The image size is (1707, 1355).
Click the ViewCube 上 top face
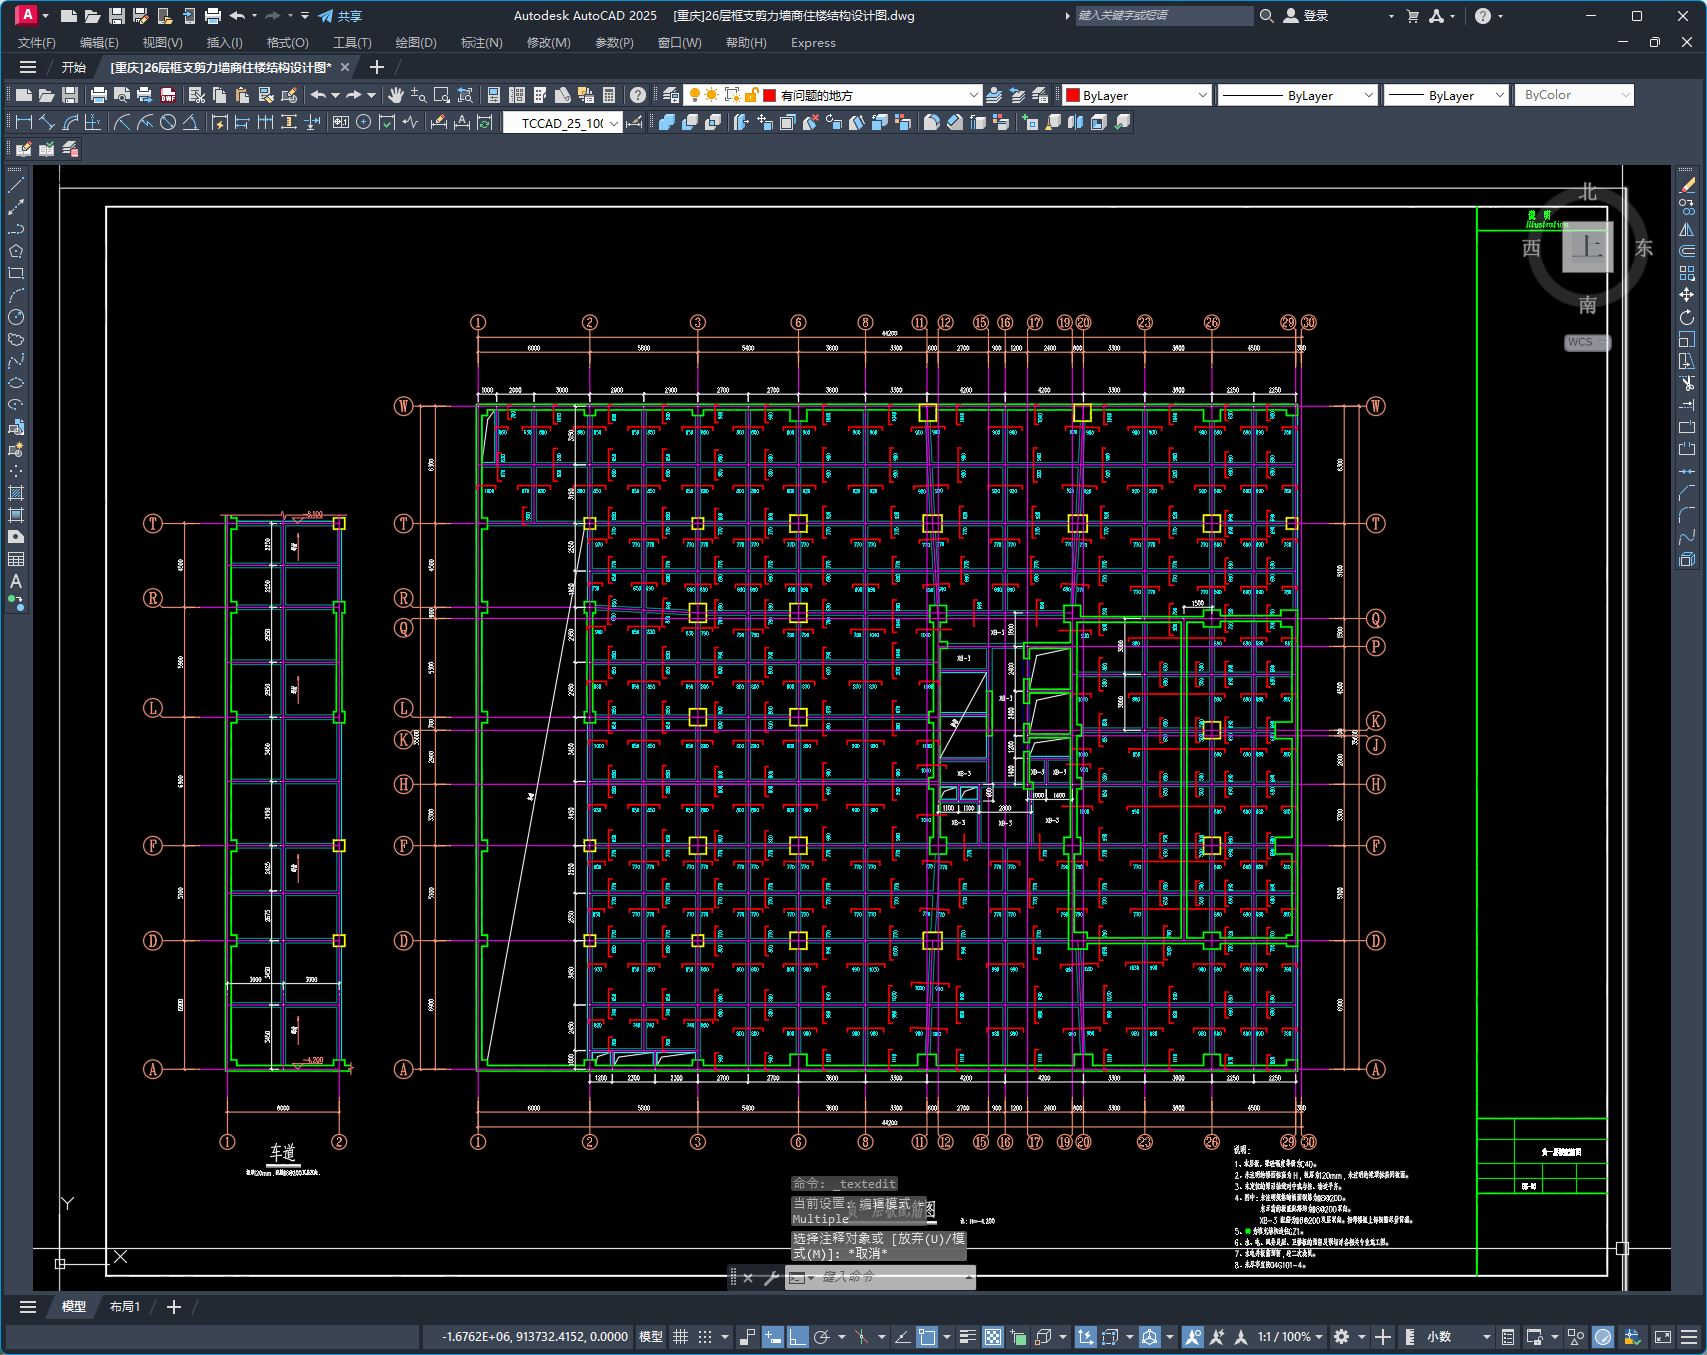click(x=1588, y=247)
